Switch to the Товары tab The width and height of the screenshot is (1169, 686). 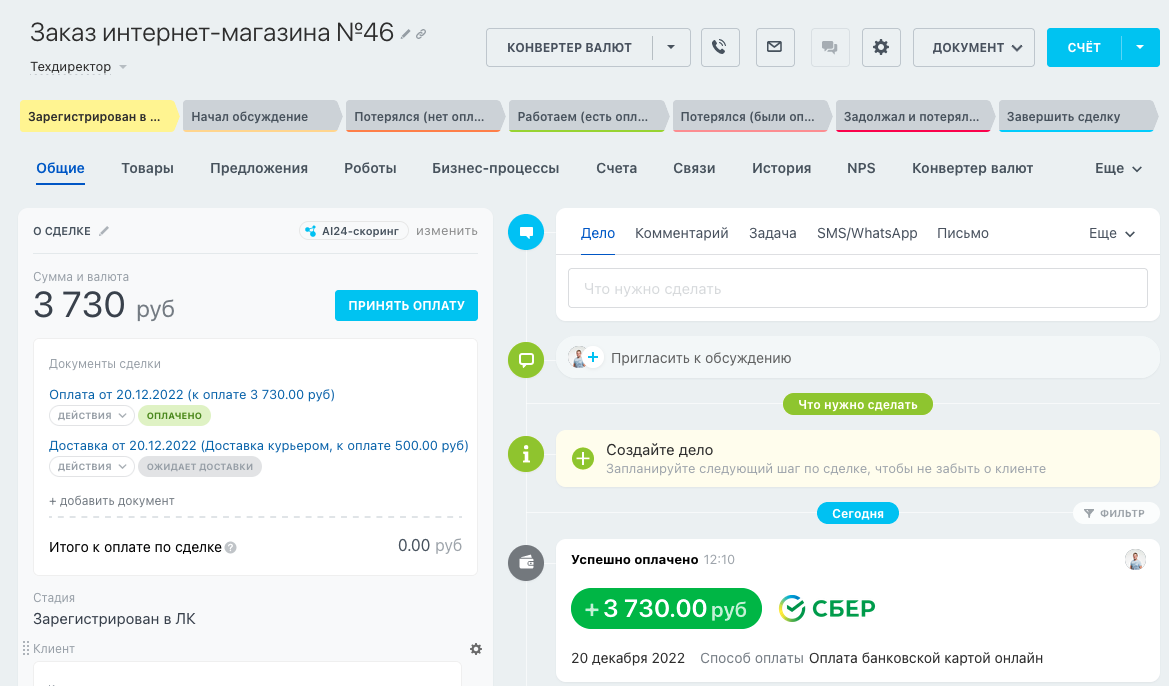click(147, 168)
